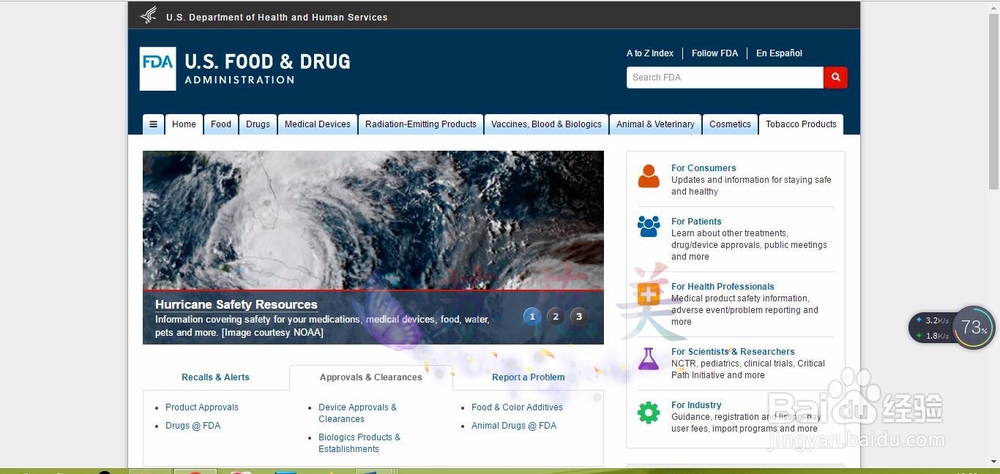Open the Home navigation tab
Image resolution: width=1000 pixels, height=474 pixels.
(x=184, y=124)
